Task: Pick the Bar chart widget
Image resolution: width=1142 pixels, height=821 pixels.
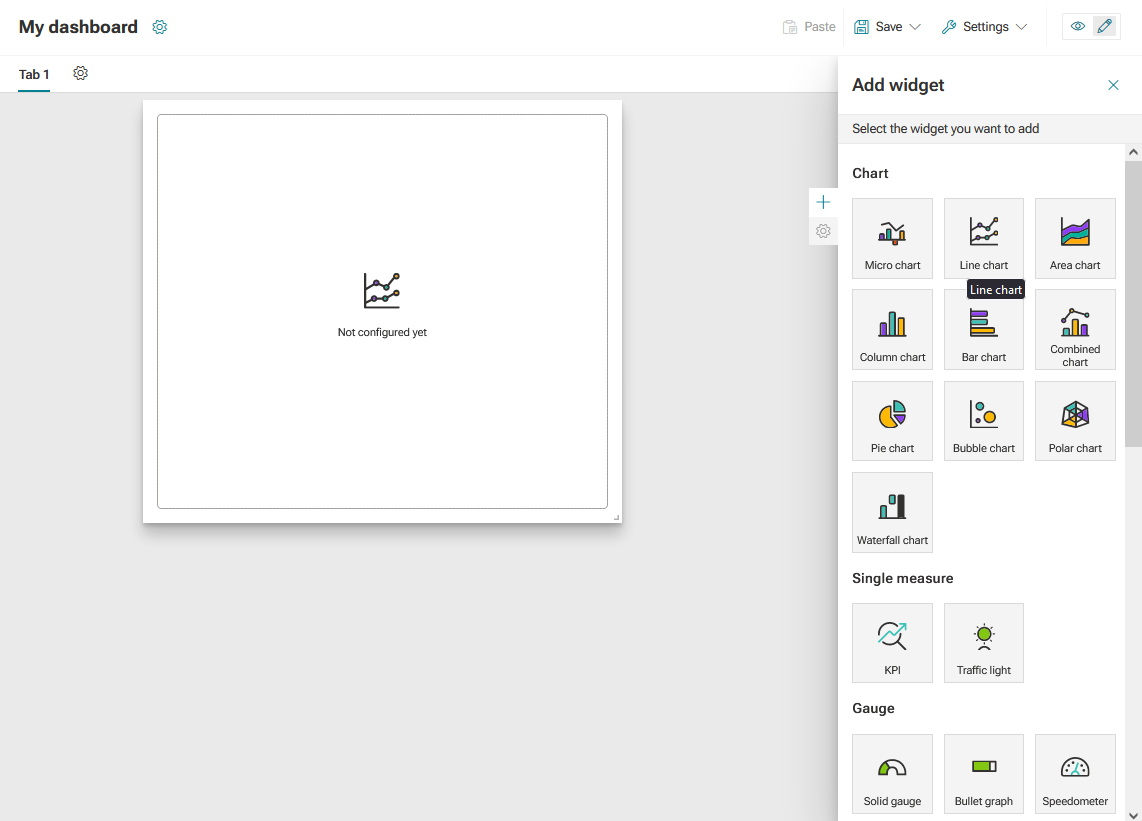Action: [983, 329]
